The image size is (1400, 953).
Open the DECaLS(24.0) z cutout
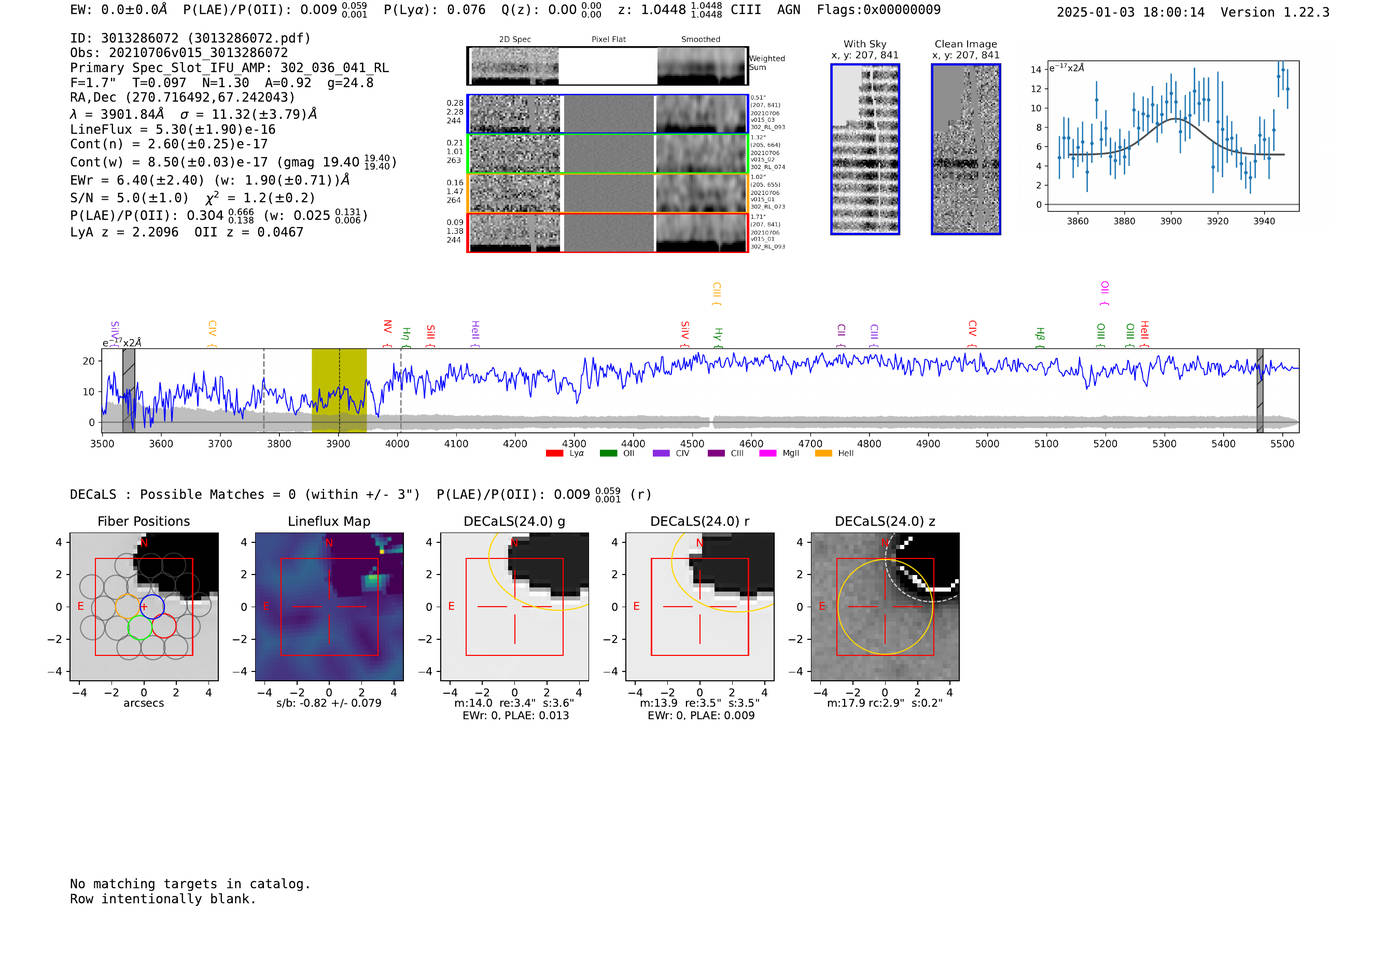[885, 607]
